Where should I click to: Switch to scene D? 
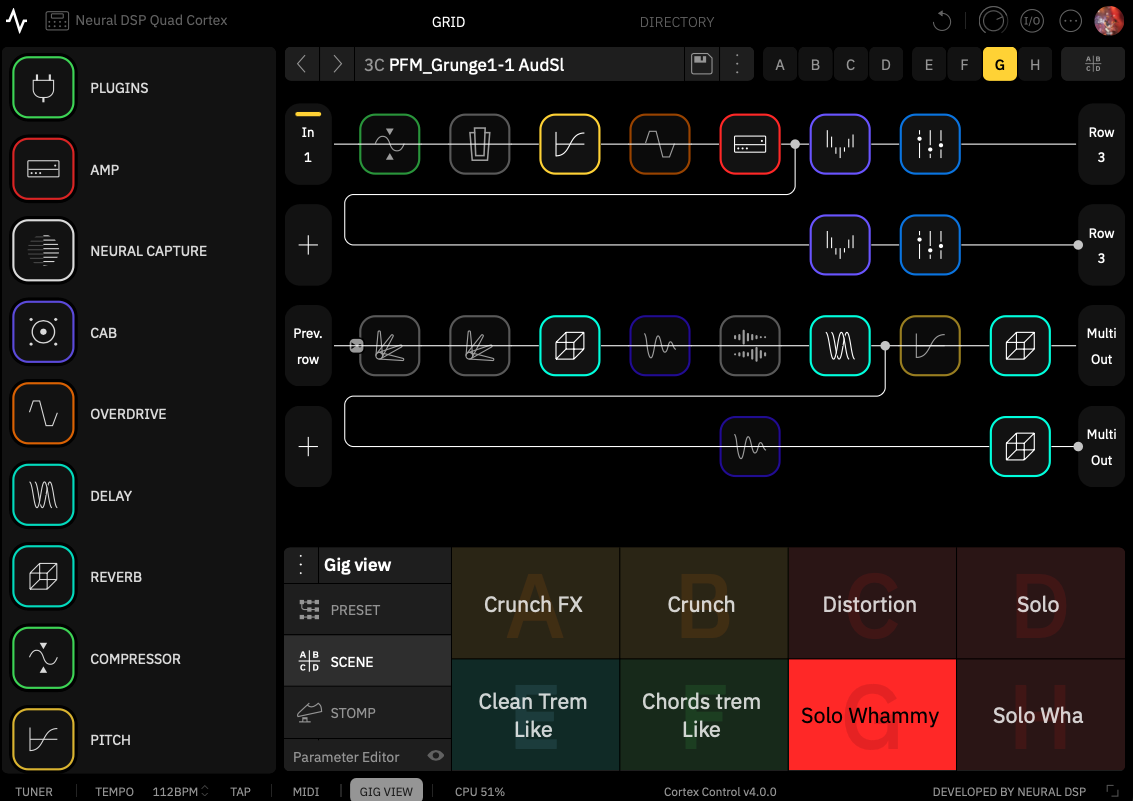pos(886,64)
